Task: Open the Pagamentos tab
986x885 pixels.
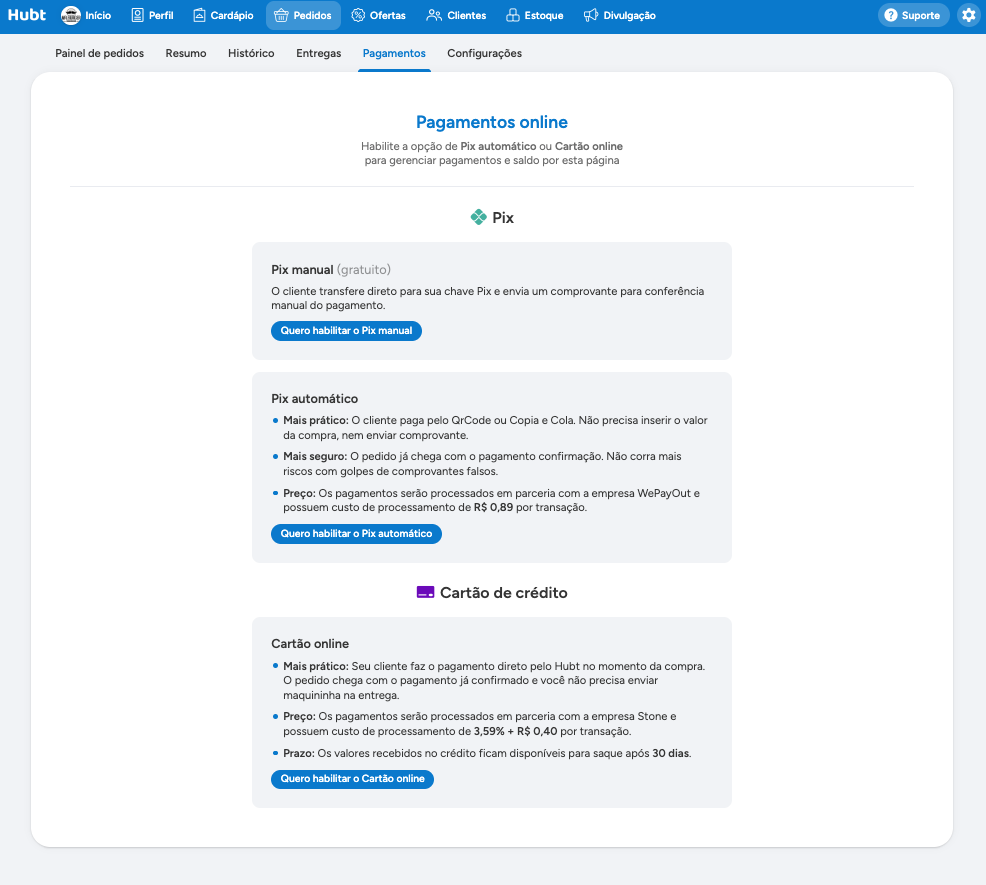Action: click(394, 53)
